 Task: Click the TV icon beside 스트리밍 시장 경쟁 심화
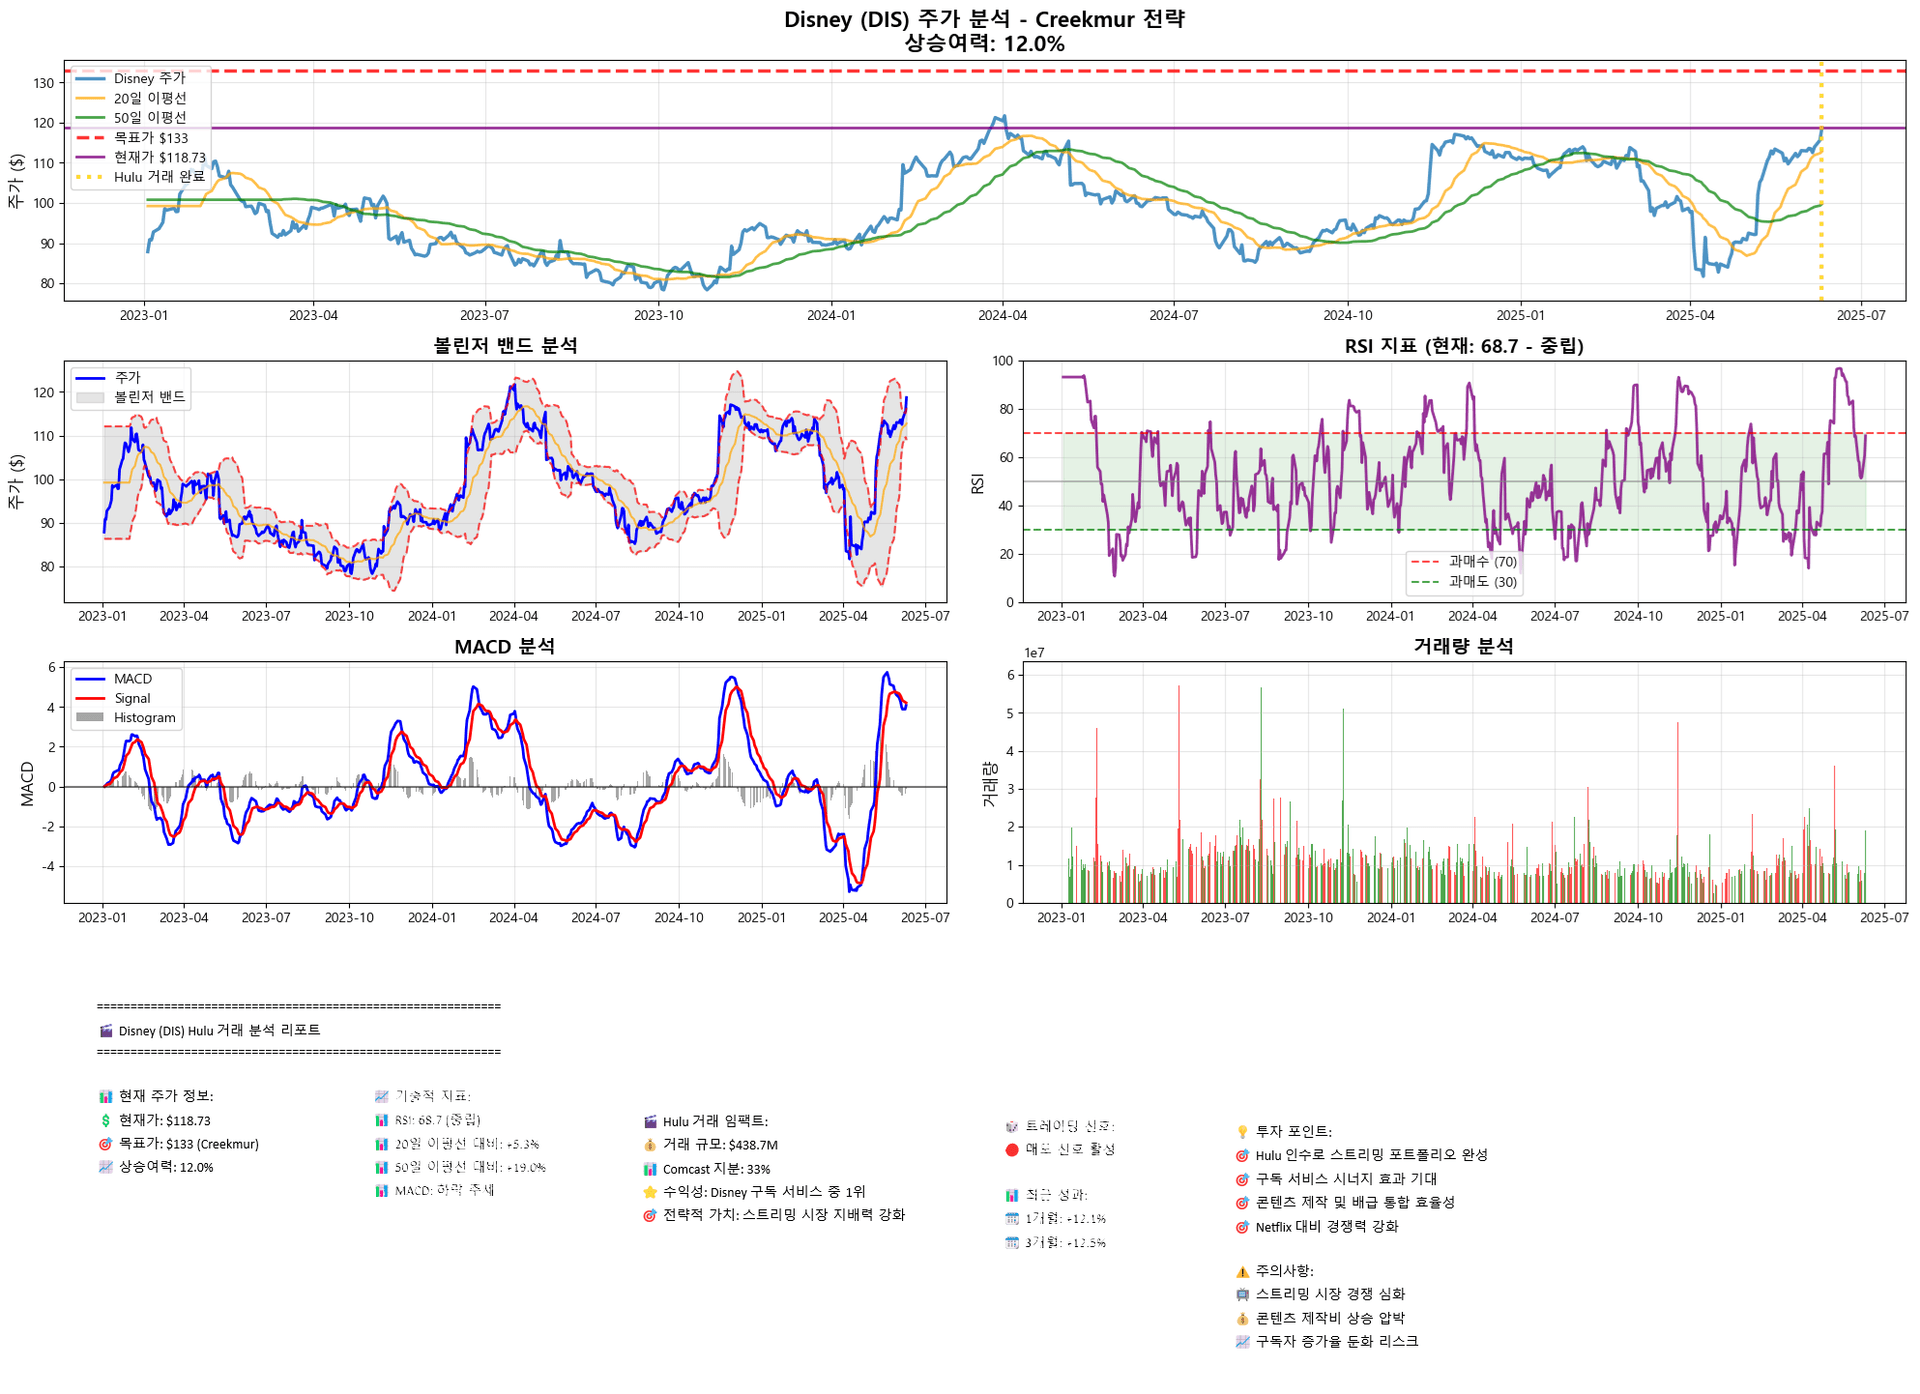click(1243, 1295)
